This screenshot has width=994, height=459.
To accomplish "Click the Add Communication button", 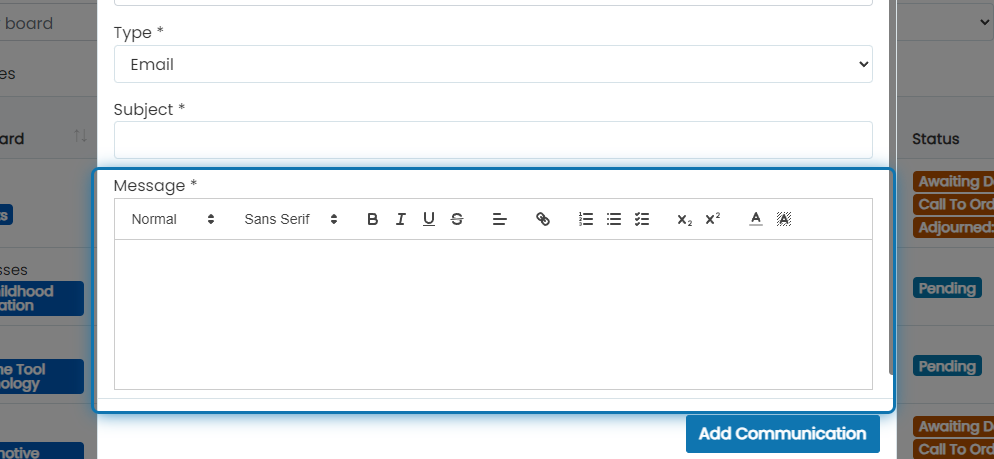I will [782, 434].
